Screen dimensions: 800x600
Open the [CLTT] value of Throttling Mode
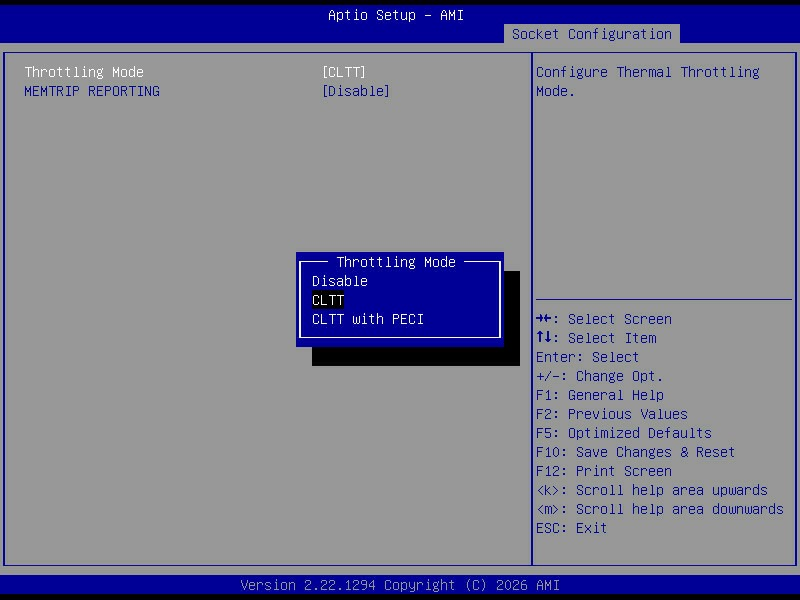click(344, 72)
